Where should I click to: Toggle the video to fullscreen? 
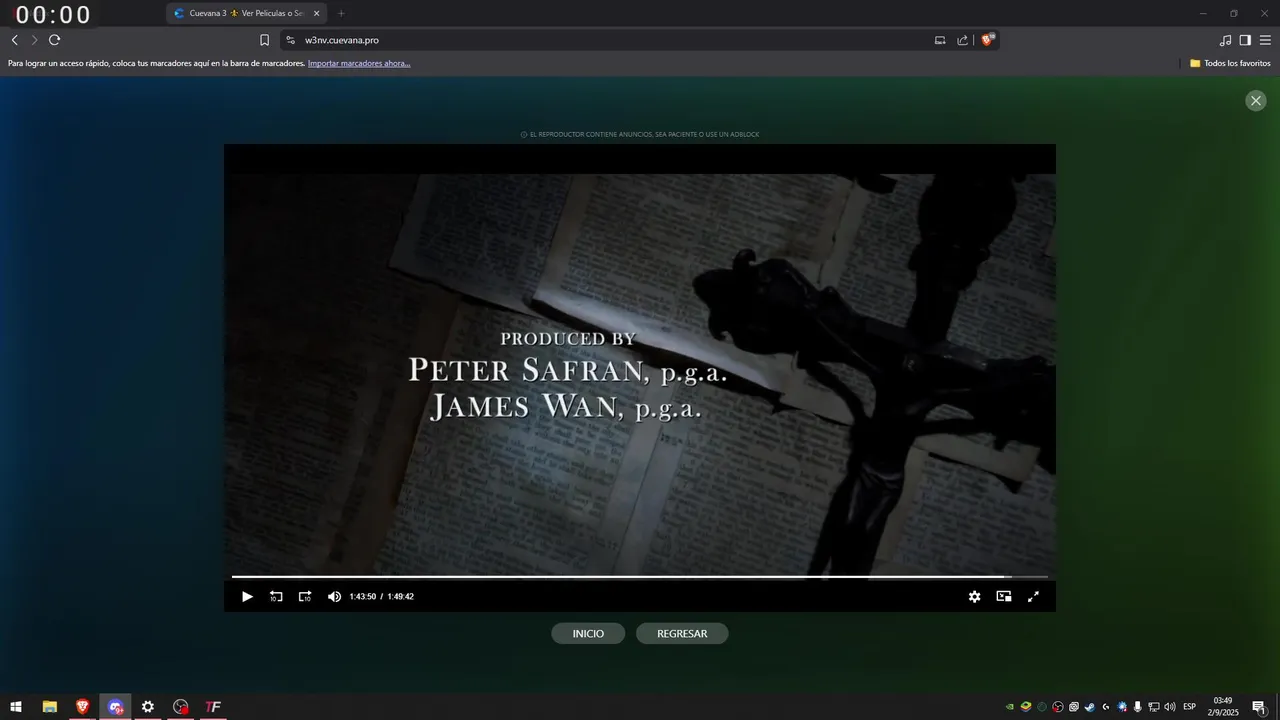tap(1033, 596)
